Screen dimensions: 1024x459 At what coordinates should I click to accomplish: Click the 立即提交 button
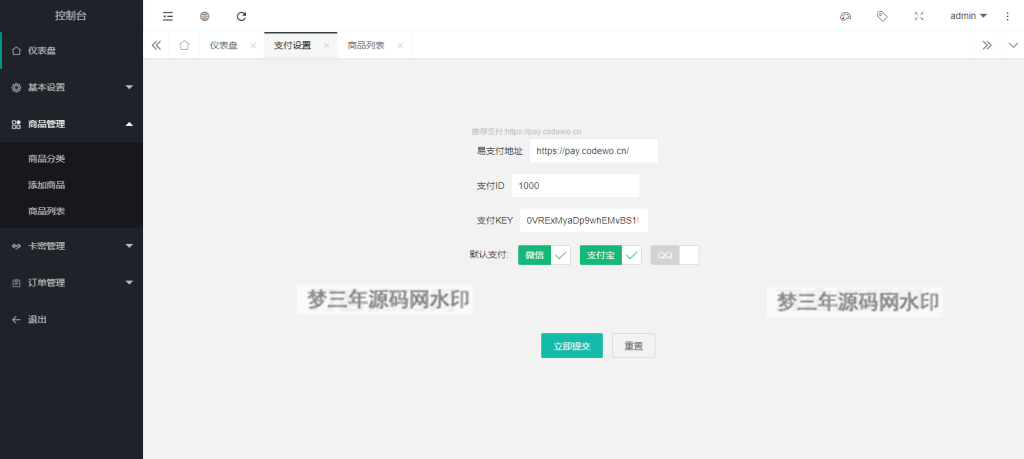571,346
